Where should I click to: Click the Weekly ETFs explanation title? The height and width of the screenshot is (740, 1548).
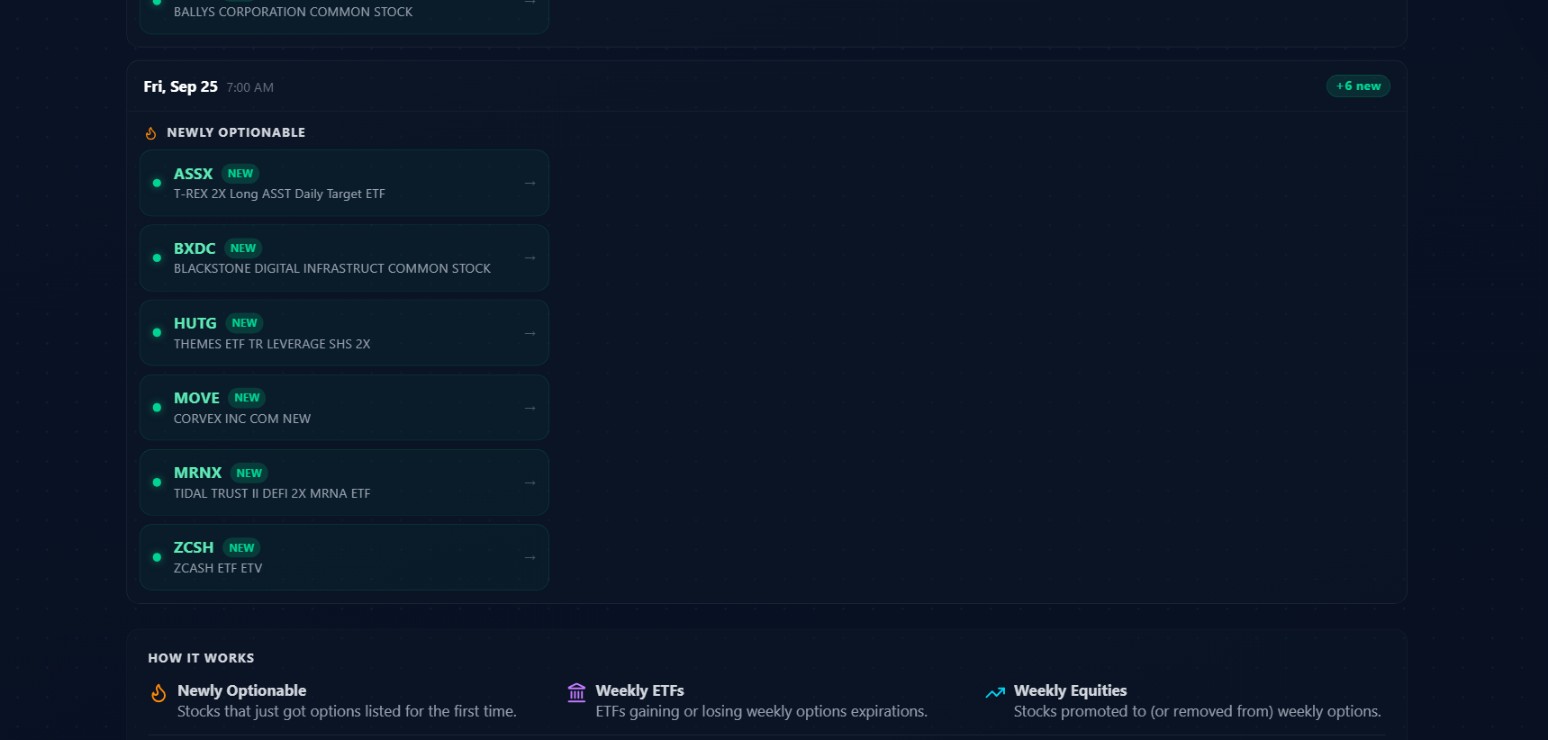point(640,691)
